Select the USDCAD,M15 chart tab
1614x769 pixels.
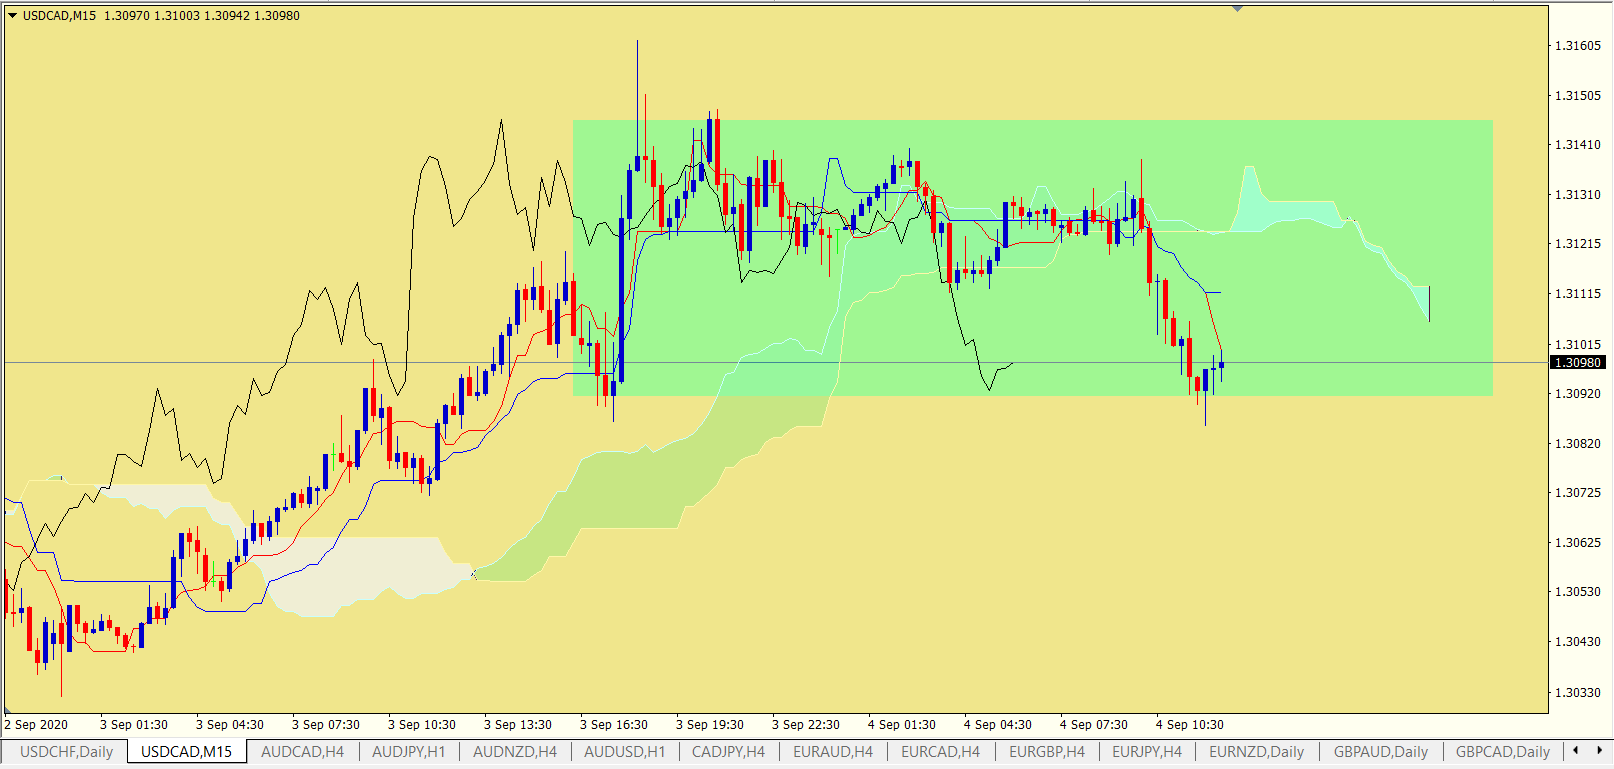[x=186, y=751]
